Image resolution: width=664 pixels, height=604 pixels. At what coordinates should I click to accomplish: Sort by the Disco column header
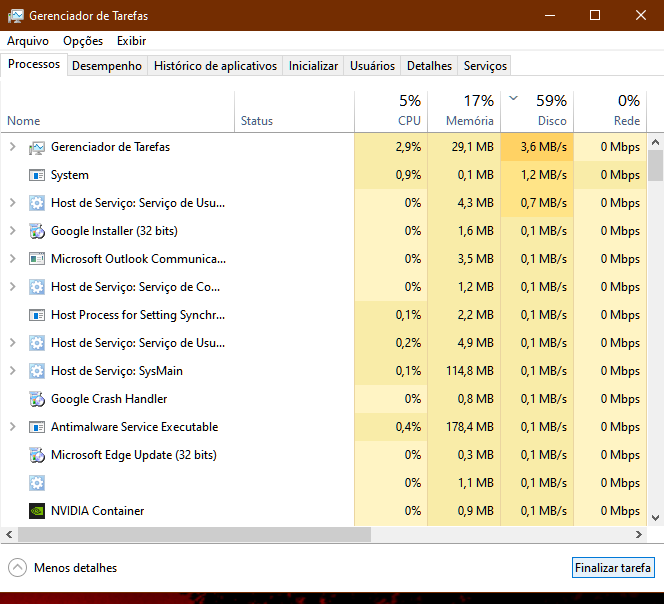click(537, 111)
